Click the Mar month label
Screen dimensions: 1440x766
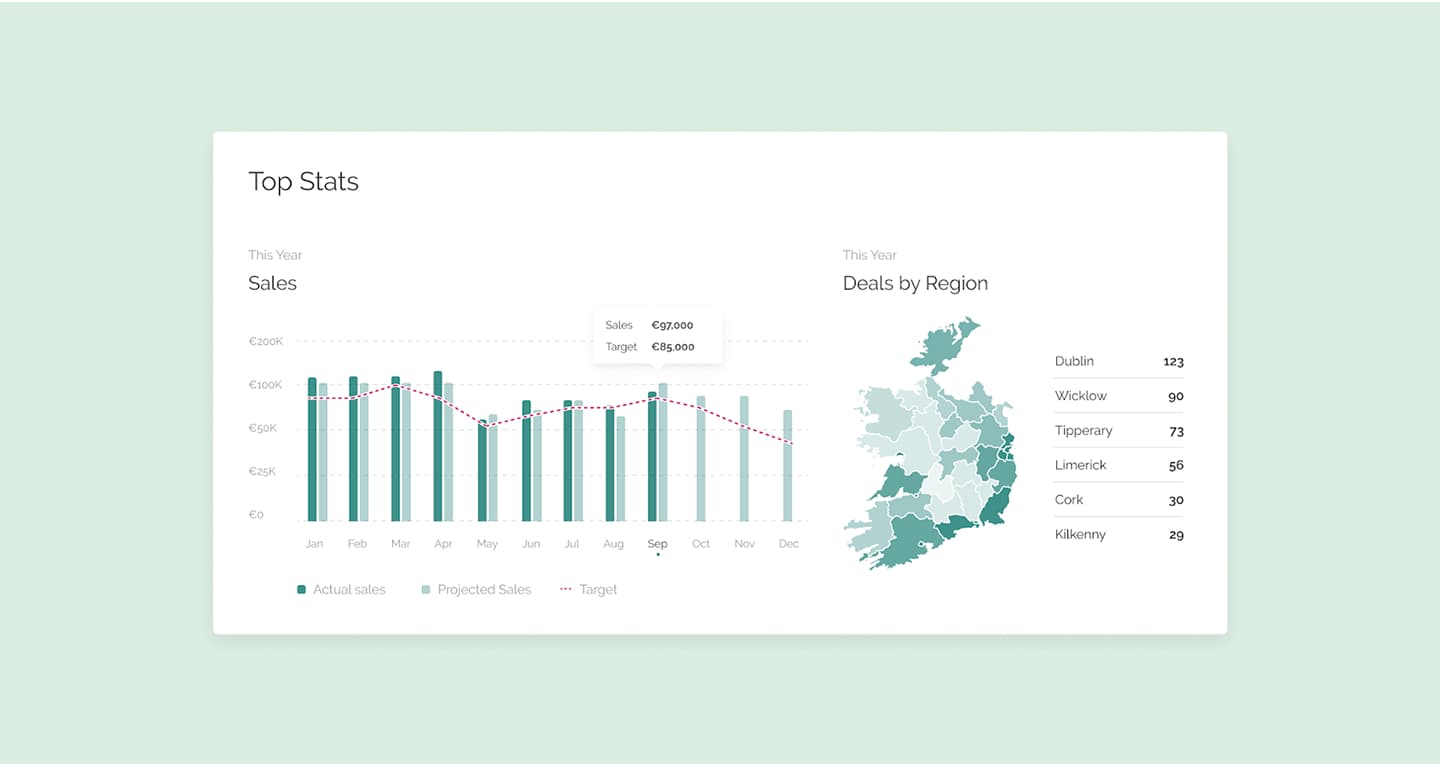401,544
